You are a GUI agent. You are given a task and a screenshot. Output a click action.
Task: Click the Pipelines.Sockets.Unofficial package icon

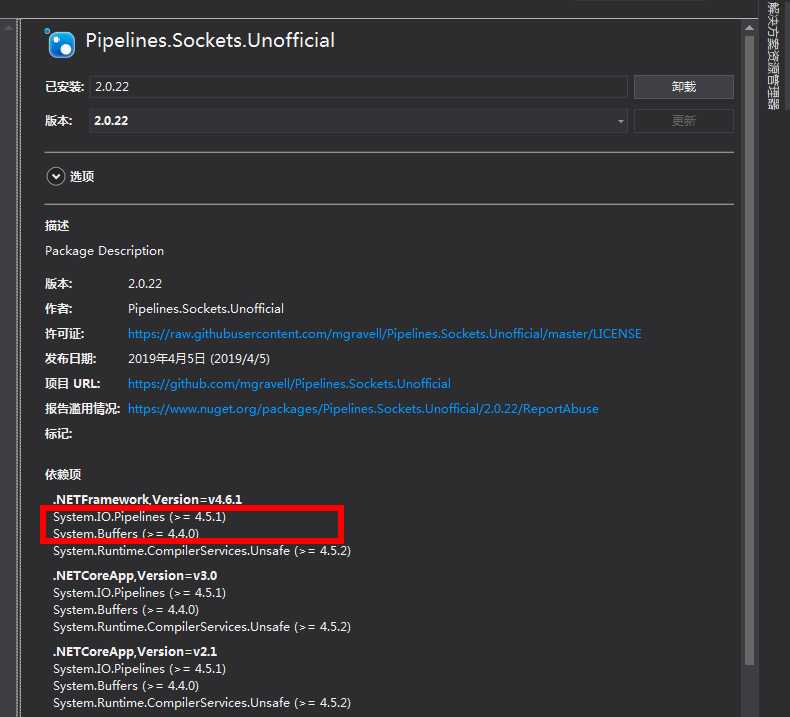(x=60, y=43)
